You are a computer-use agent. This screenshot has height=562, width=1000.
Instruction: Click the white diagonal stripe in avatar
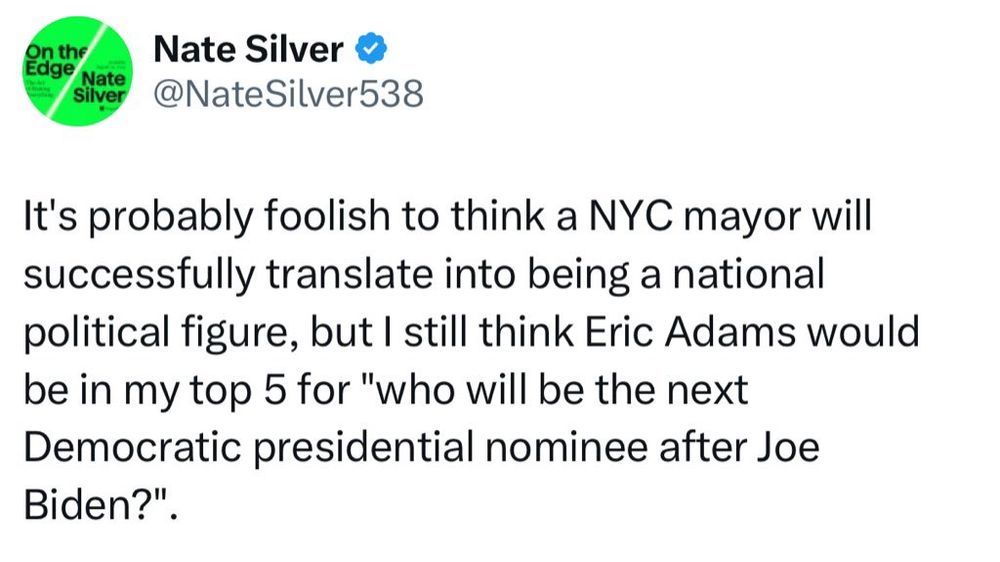click(77, 71)
